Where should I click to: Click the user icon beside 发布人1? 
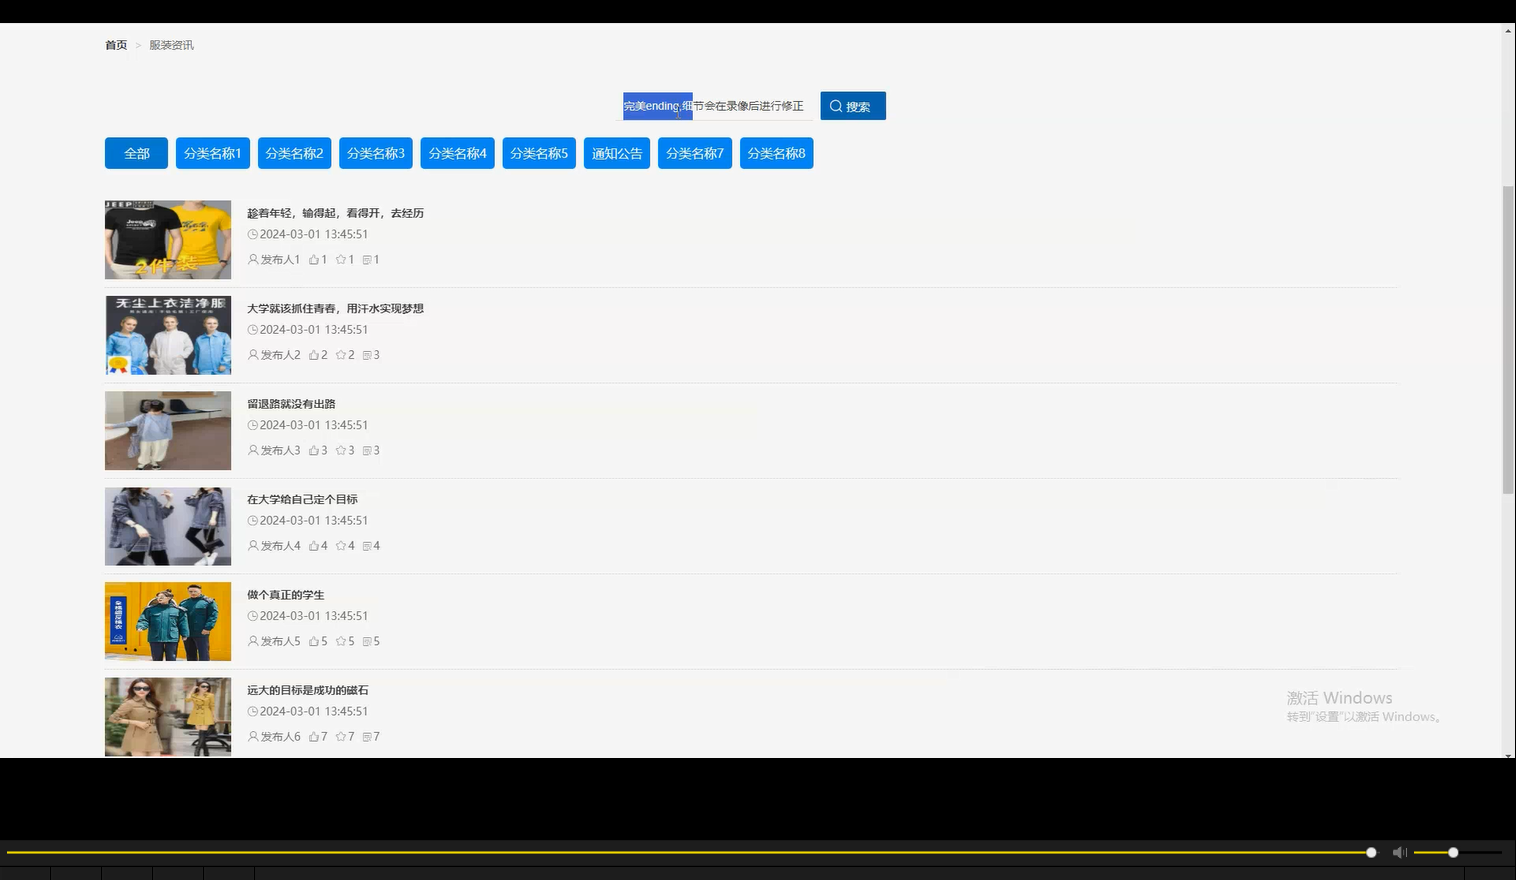coord(253,259)
